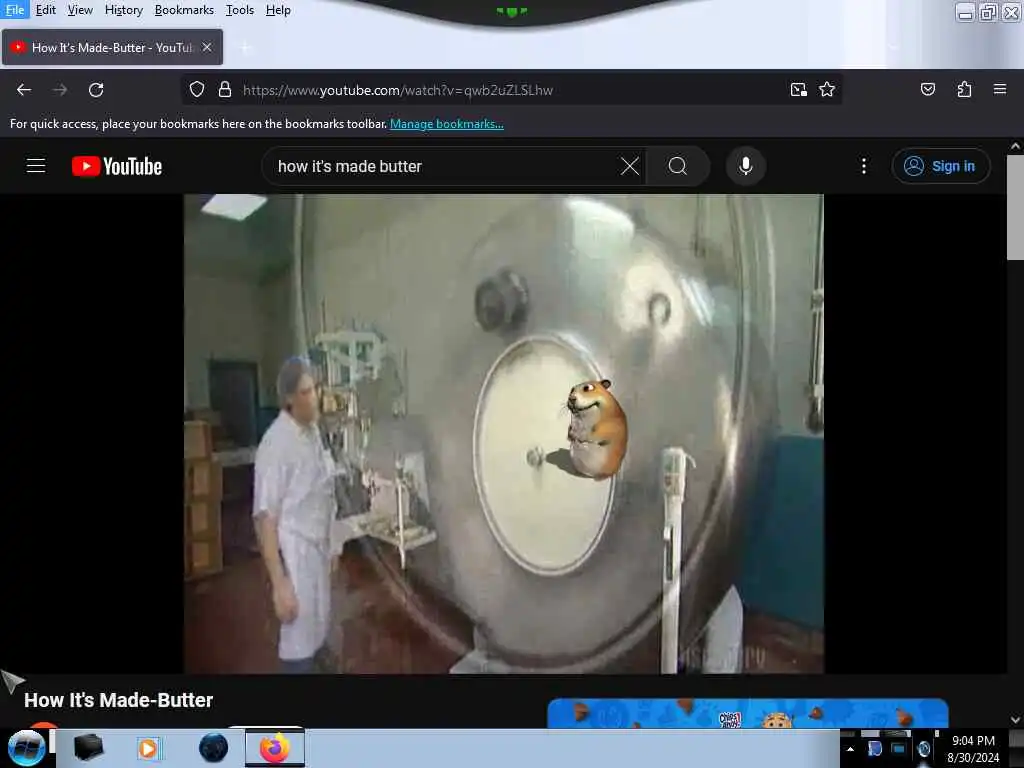Select the Firefox taskbar button
Screen dimensions: 1024x768
(x=275, y=748)
